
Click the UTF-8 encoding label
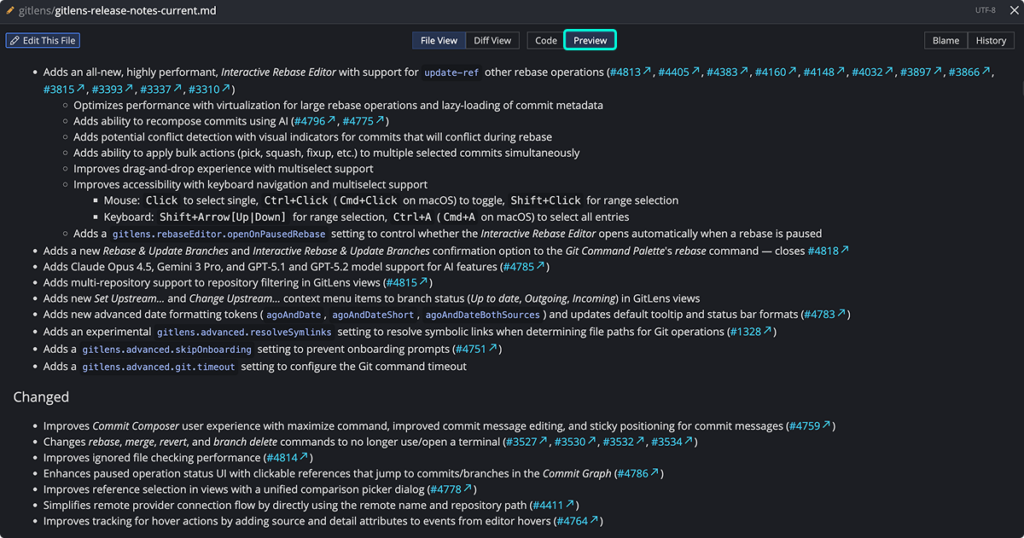[985, 10]
